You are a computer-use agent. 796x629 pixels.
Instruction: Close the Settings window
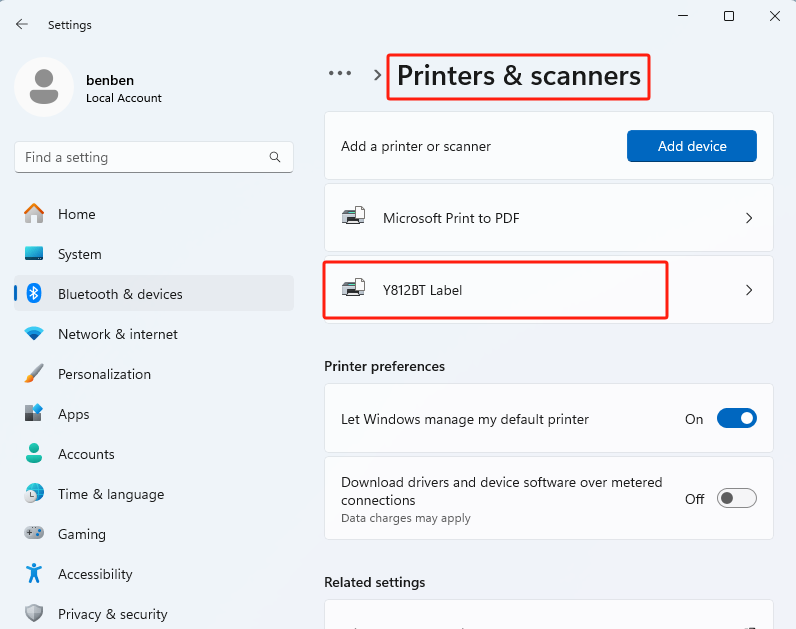tap(775, 16)
